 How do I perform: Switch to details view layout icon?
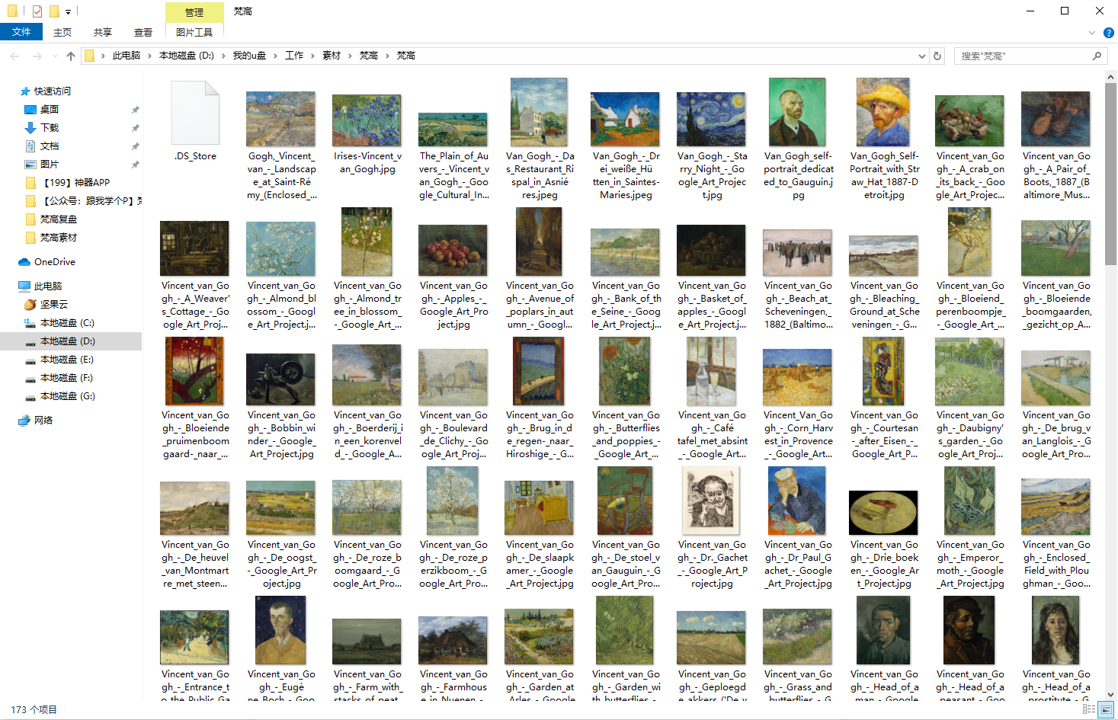pos(1088,709)
